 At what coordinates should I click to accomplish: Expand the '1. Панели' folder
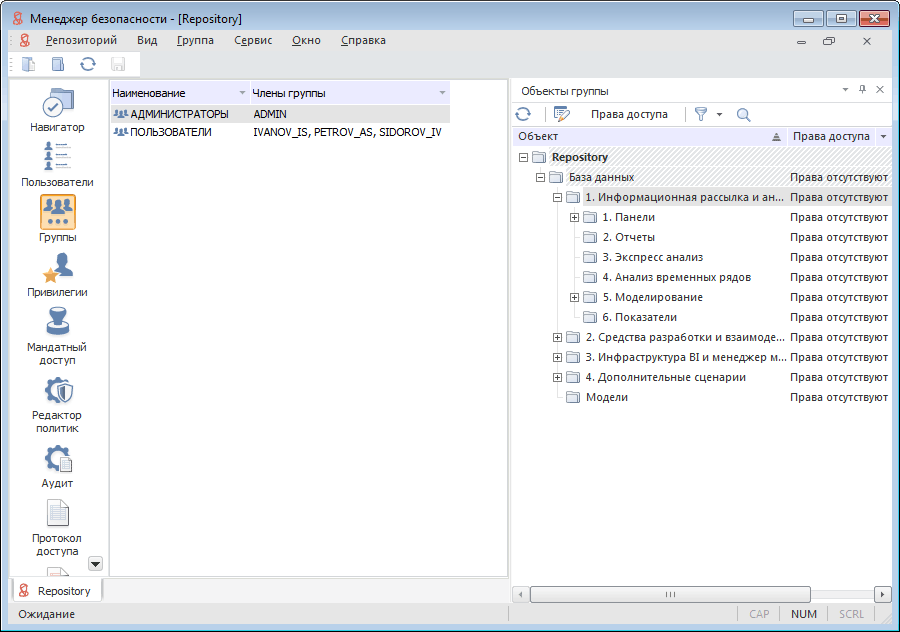pyautogui.click(x=574, y=217)
